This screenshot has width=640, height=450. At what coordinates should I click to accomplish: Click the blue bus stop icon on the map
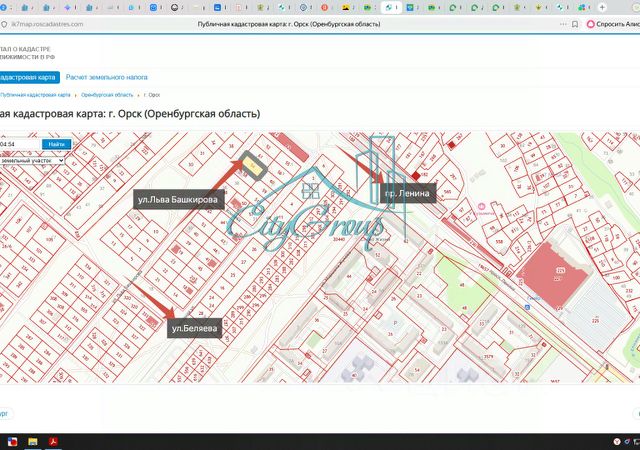tap(527, 307)
